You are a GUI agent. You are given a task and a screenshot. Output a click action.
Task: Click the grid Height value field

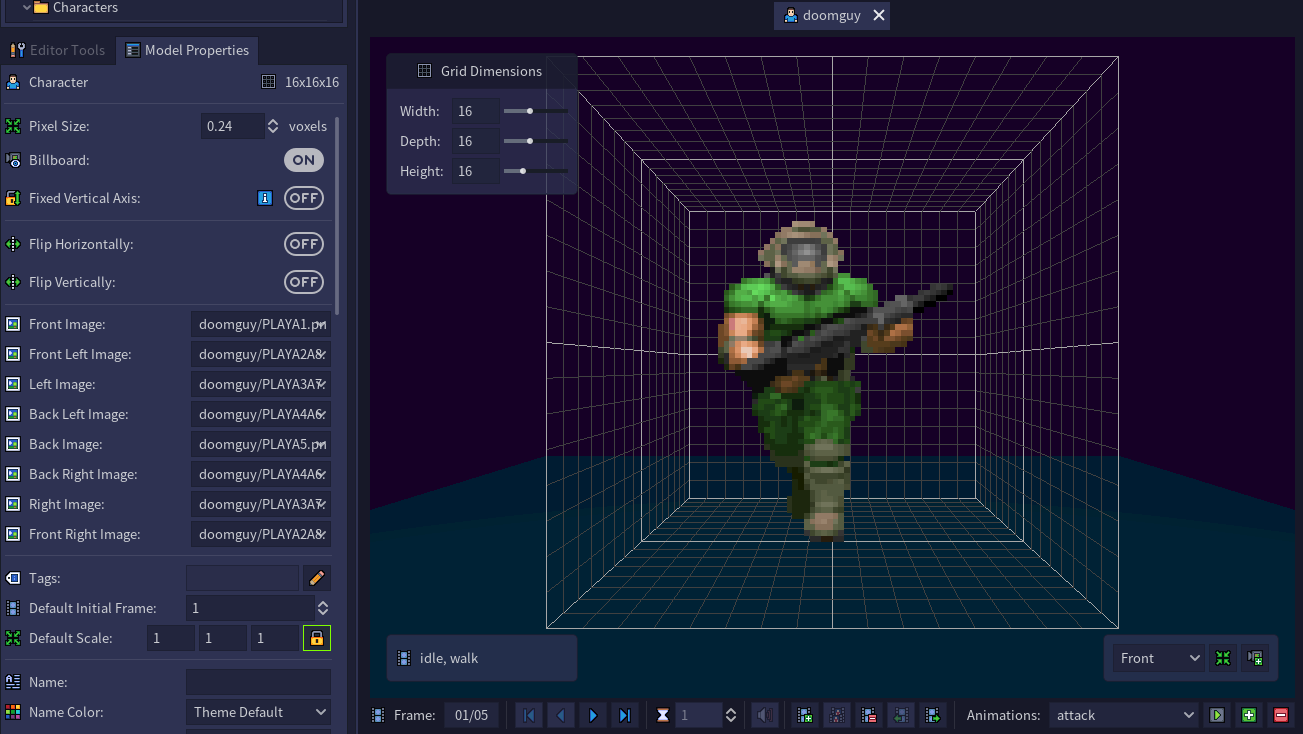point(475,171)
